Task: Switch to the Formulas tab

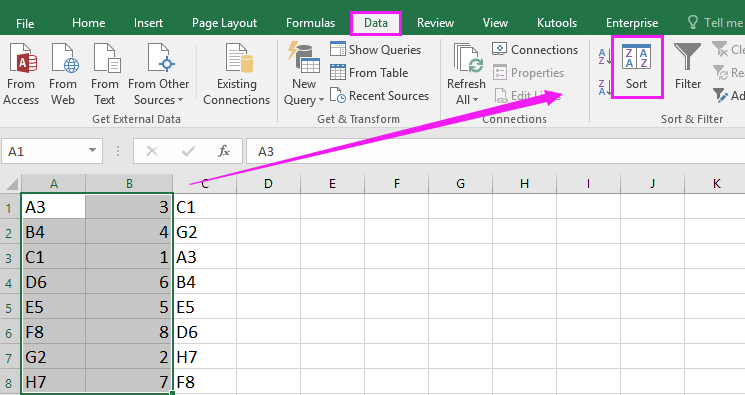Action: click(x=310, y=23)
